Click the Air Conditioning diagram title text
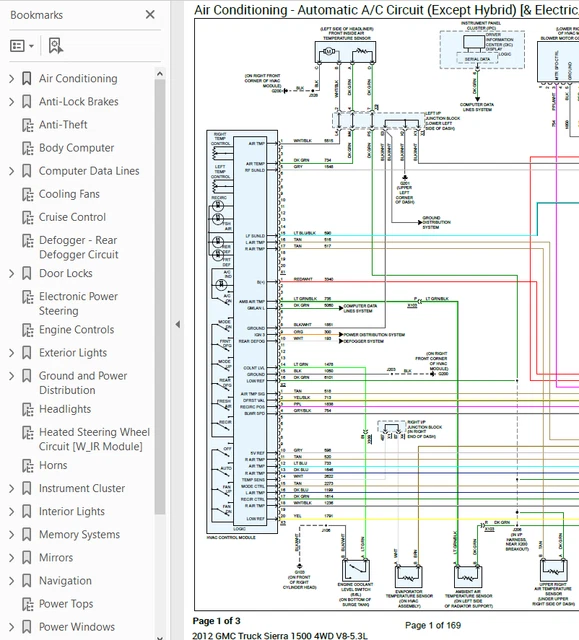The width and height of the screenshot is (579, 640). (x=386, y=10)
